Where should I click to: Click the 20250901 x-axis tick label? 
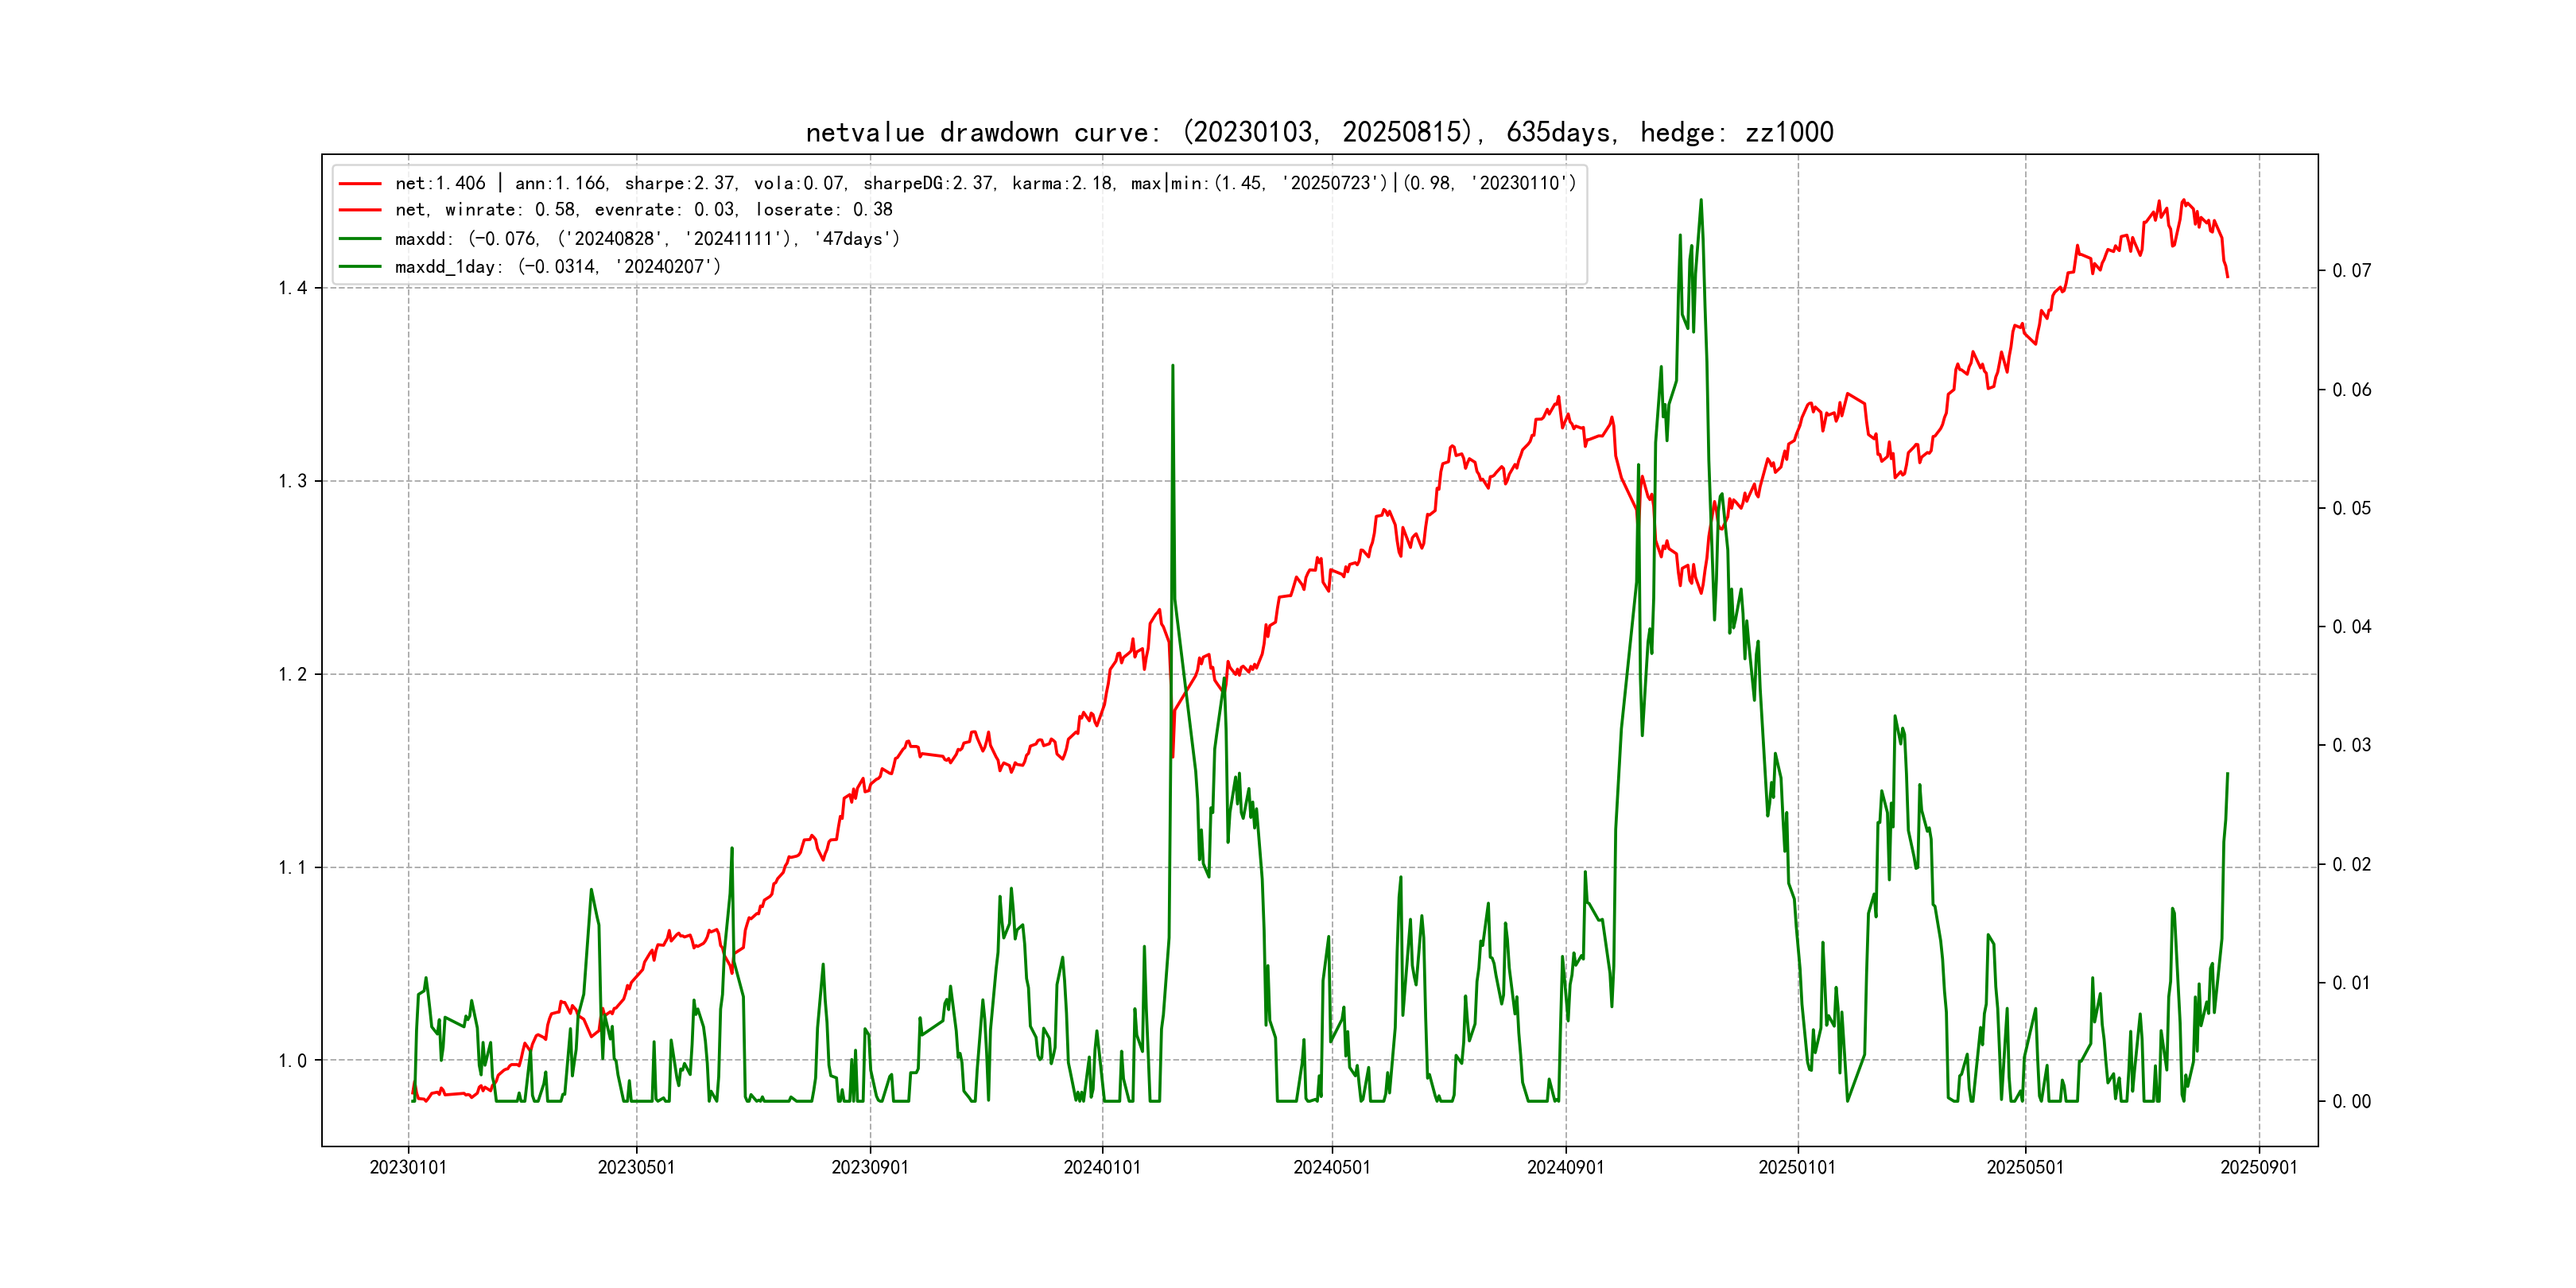coord(2259,1167)
